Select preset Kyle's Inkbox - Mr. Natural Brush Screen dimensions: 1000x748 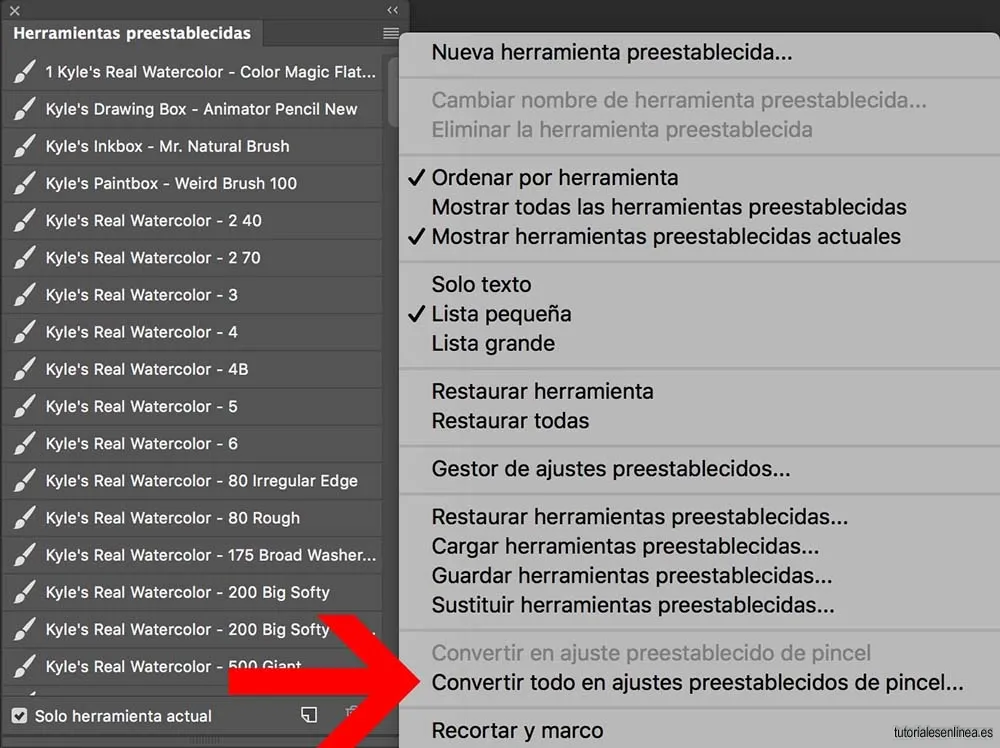193,146
